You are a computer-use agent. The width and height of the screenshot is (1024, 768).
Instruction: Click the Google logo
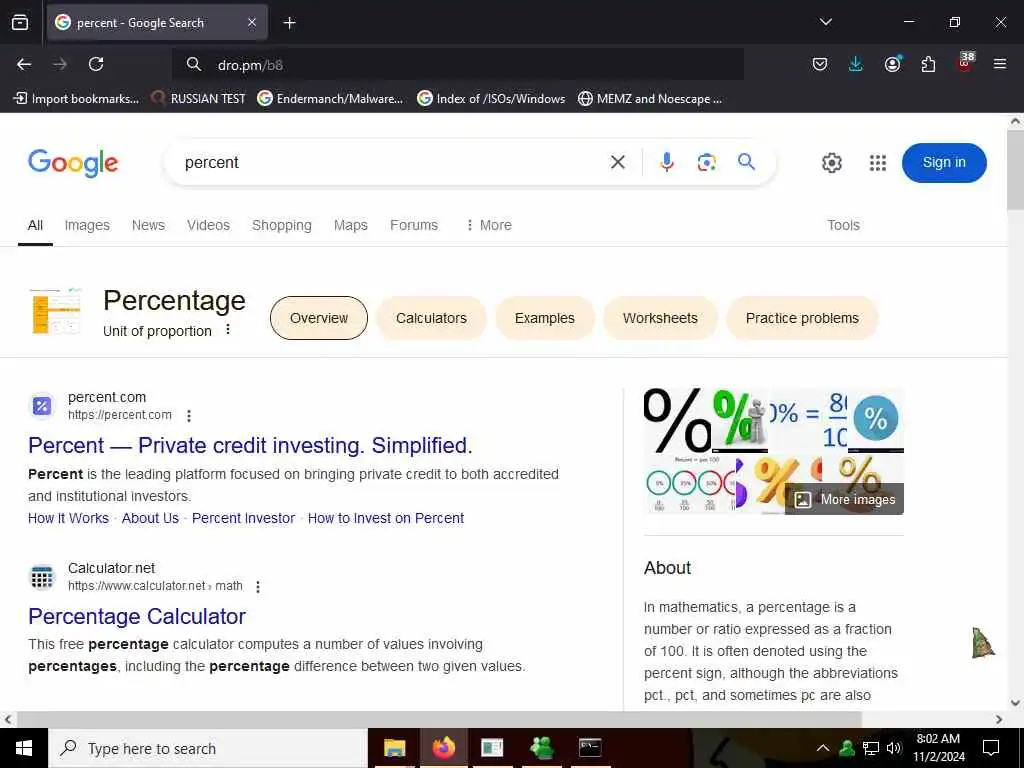(x=73, y=163)
